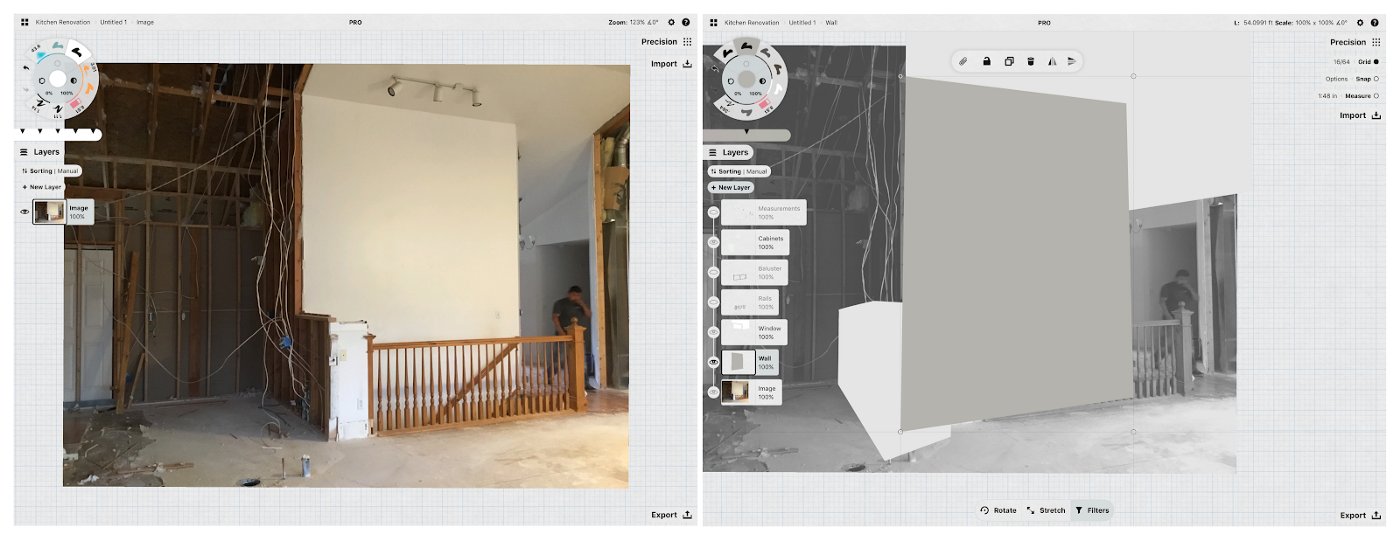Click Import in the right window

[x=1360, y=116]
